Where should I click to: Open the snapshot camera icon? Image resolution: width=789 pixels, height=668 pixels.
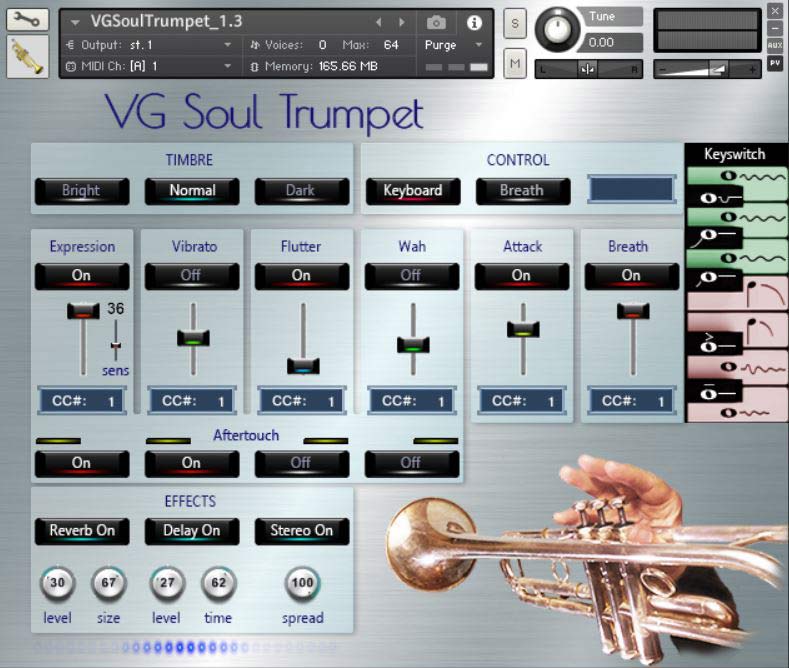pos(436,23)
